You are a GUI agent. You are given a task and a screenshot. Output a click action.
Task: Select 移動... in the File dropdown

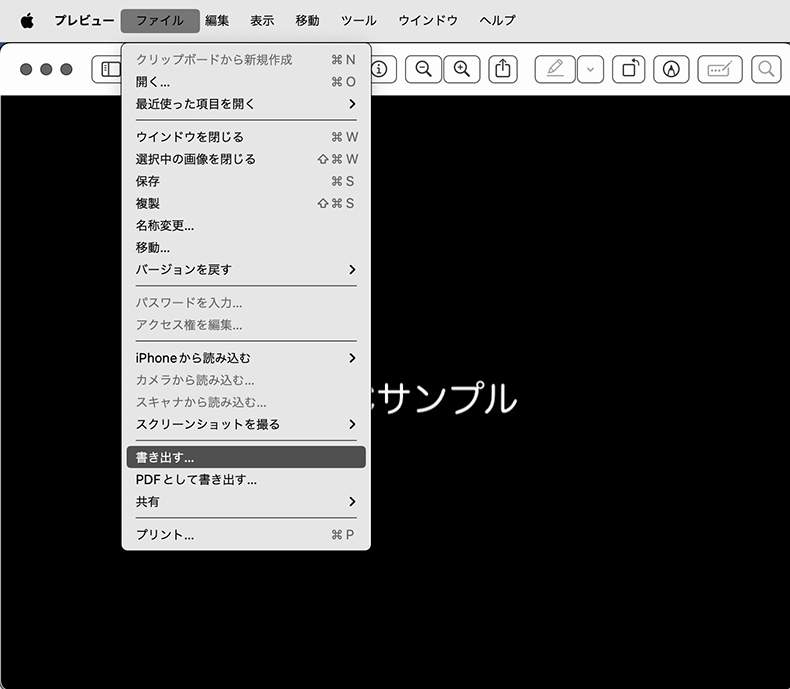[246, 248]
